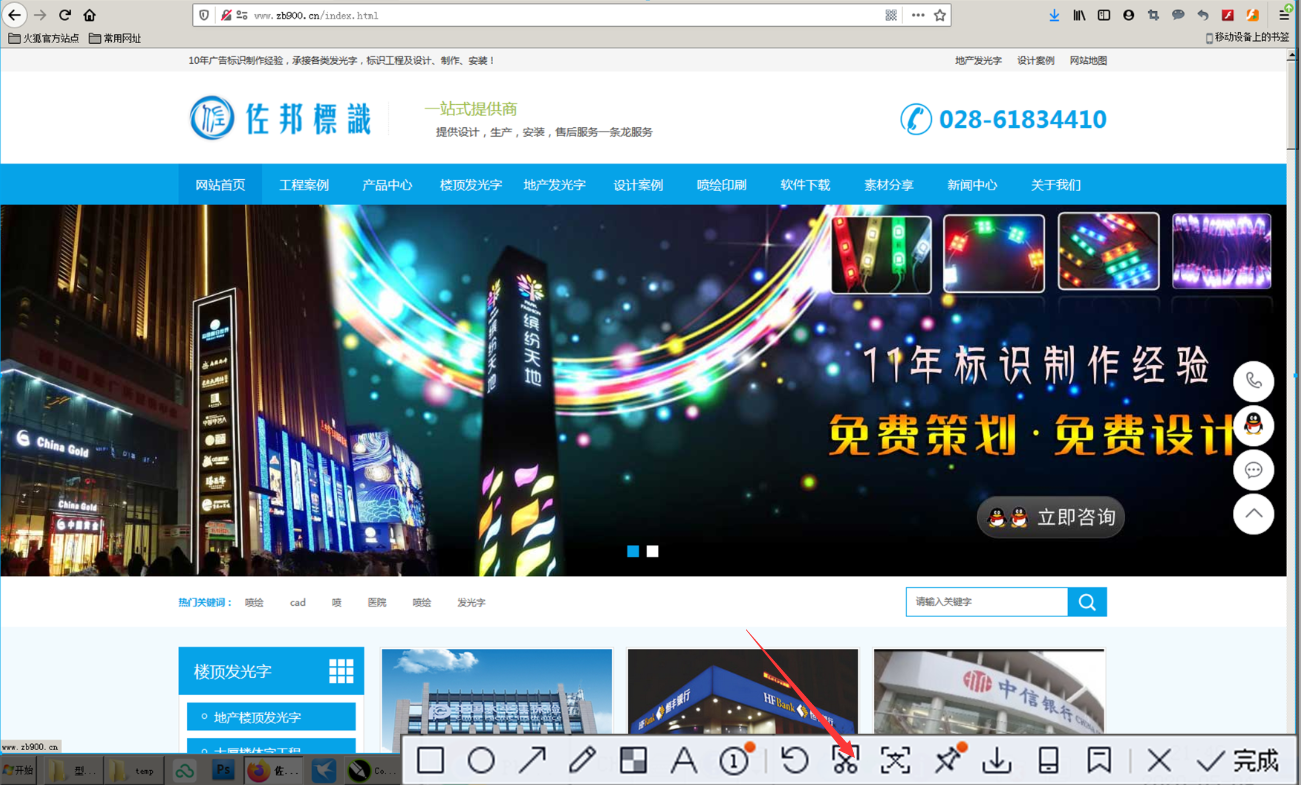Viewport: 1301px width, 785px height.
Task: Select the second slideshow indicator dot
Action: [653, 550]
